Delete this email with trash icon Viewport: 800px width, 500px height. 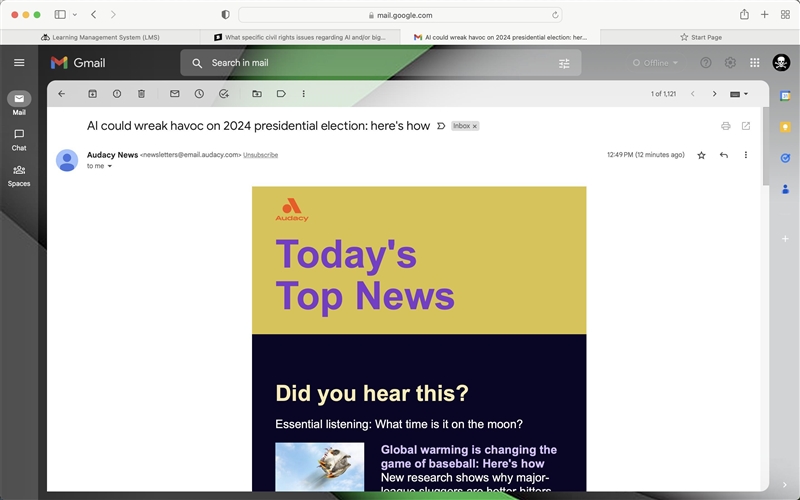pyautogui.click(x=141, y=94)
